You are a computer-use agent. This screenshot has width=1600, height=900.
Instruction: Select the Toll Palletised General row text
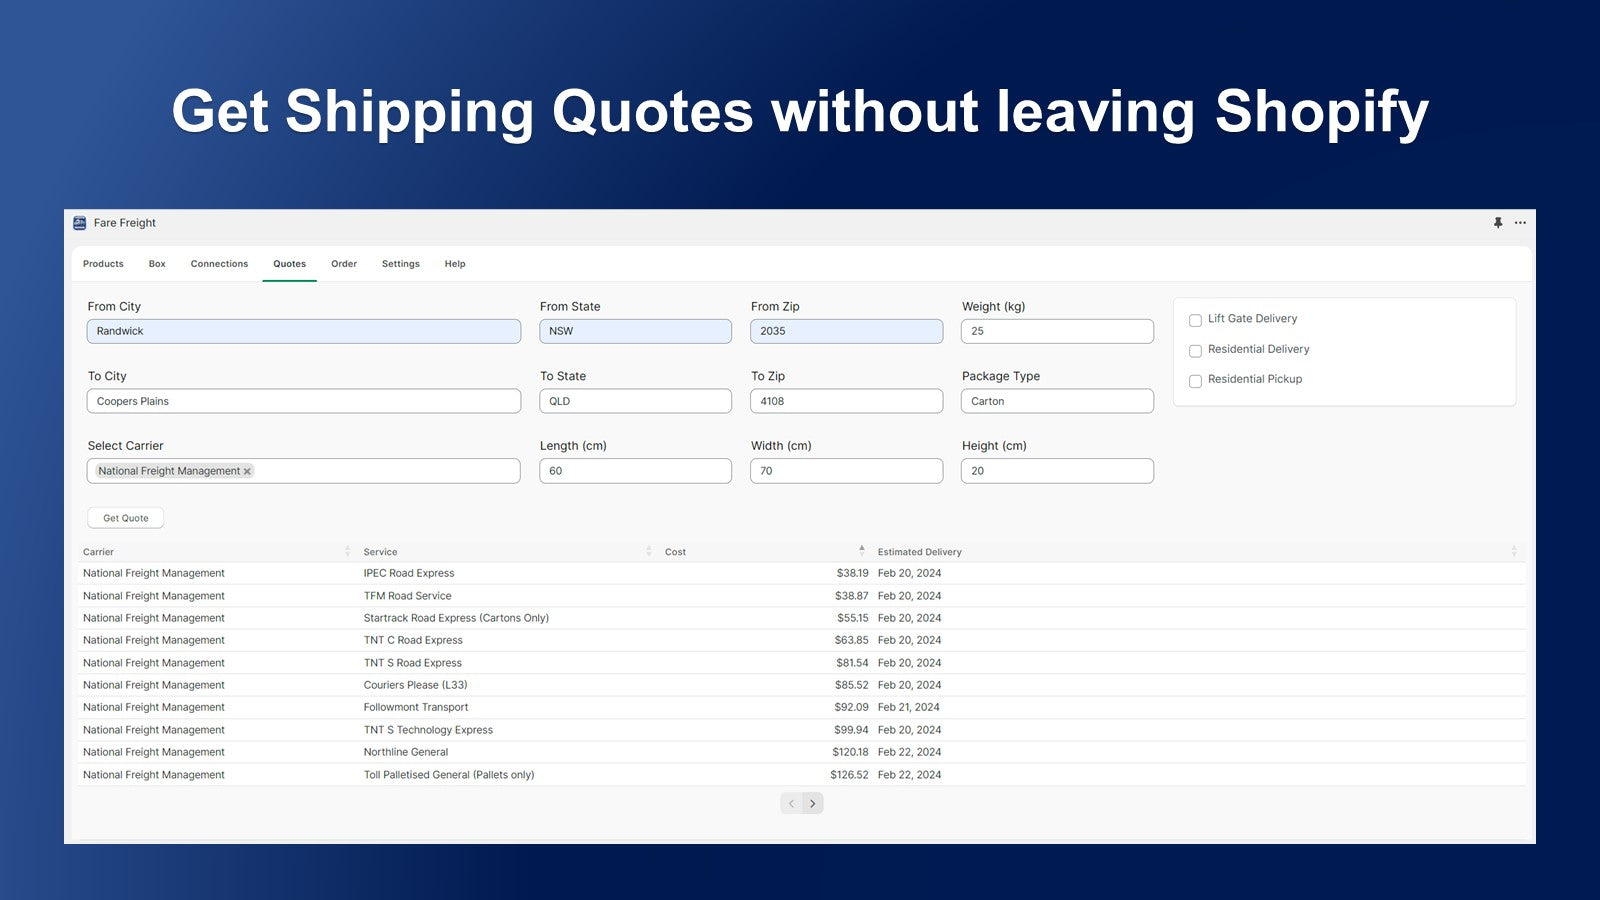click(x=449, y=775)
